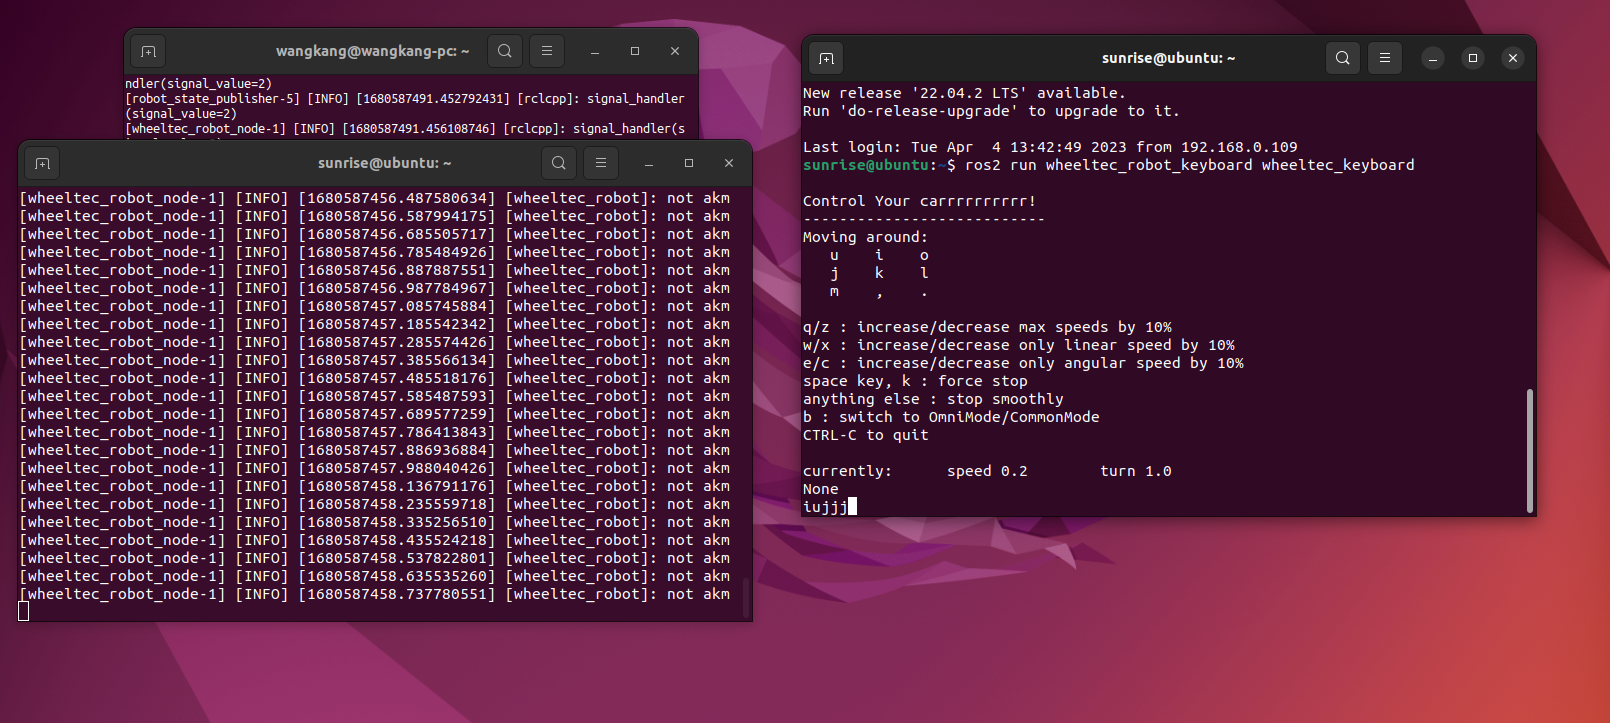Close the right sunrise@ubuntu terminal window
The image size is (1610, 723).
1513,58
